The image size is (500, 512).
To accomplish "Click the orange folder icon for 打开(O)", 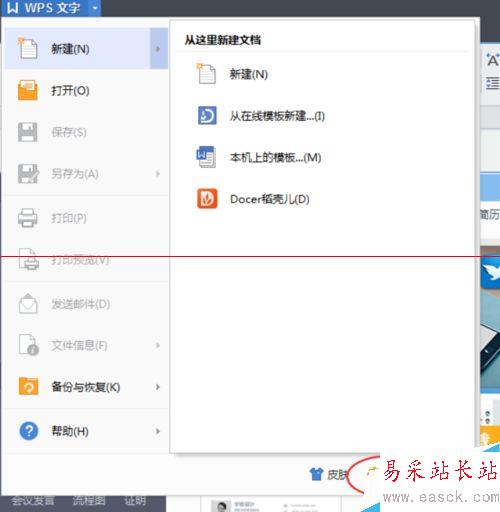I will [x=28, y=90].
